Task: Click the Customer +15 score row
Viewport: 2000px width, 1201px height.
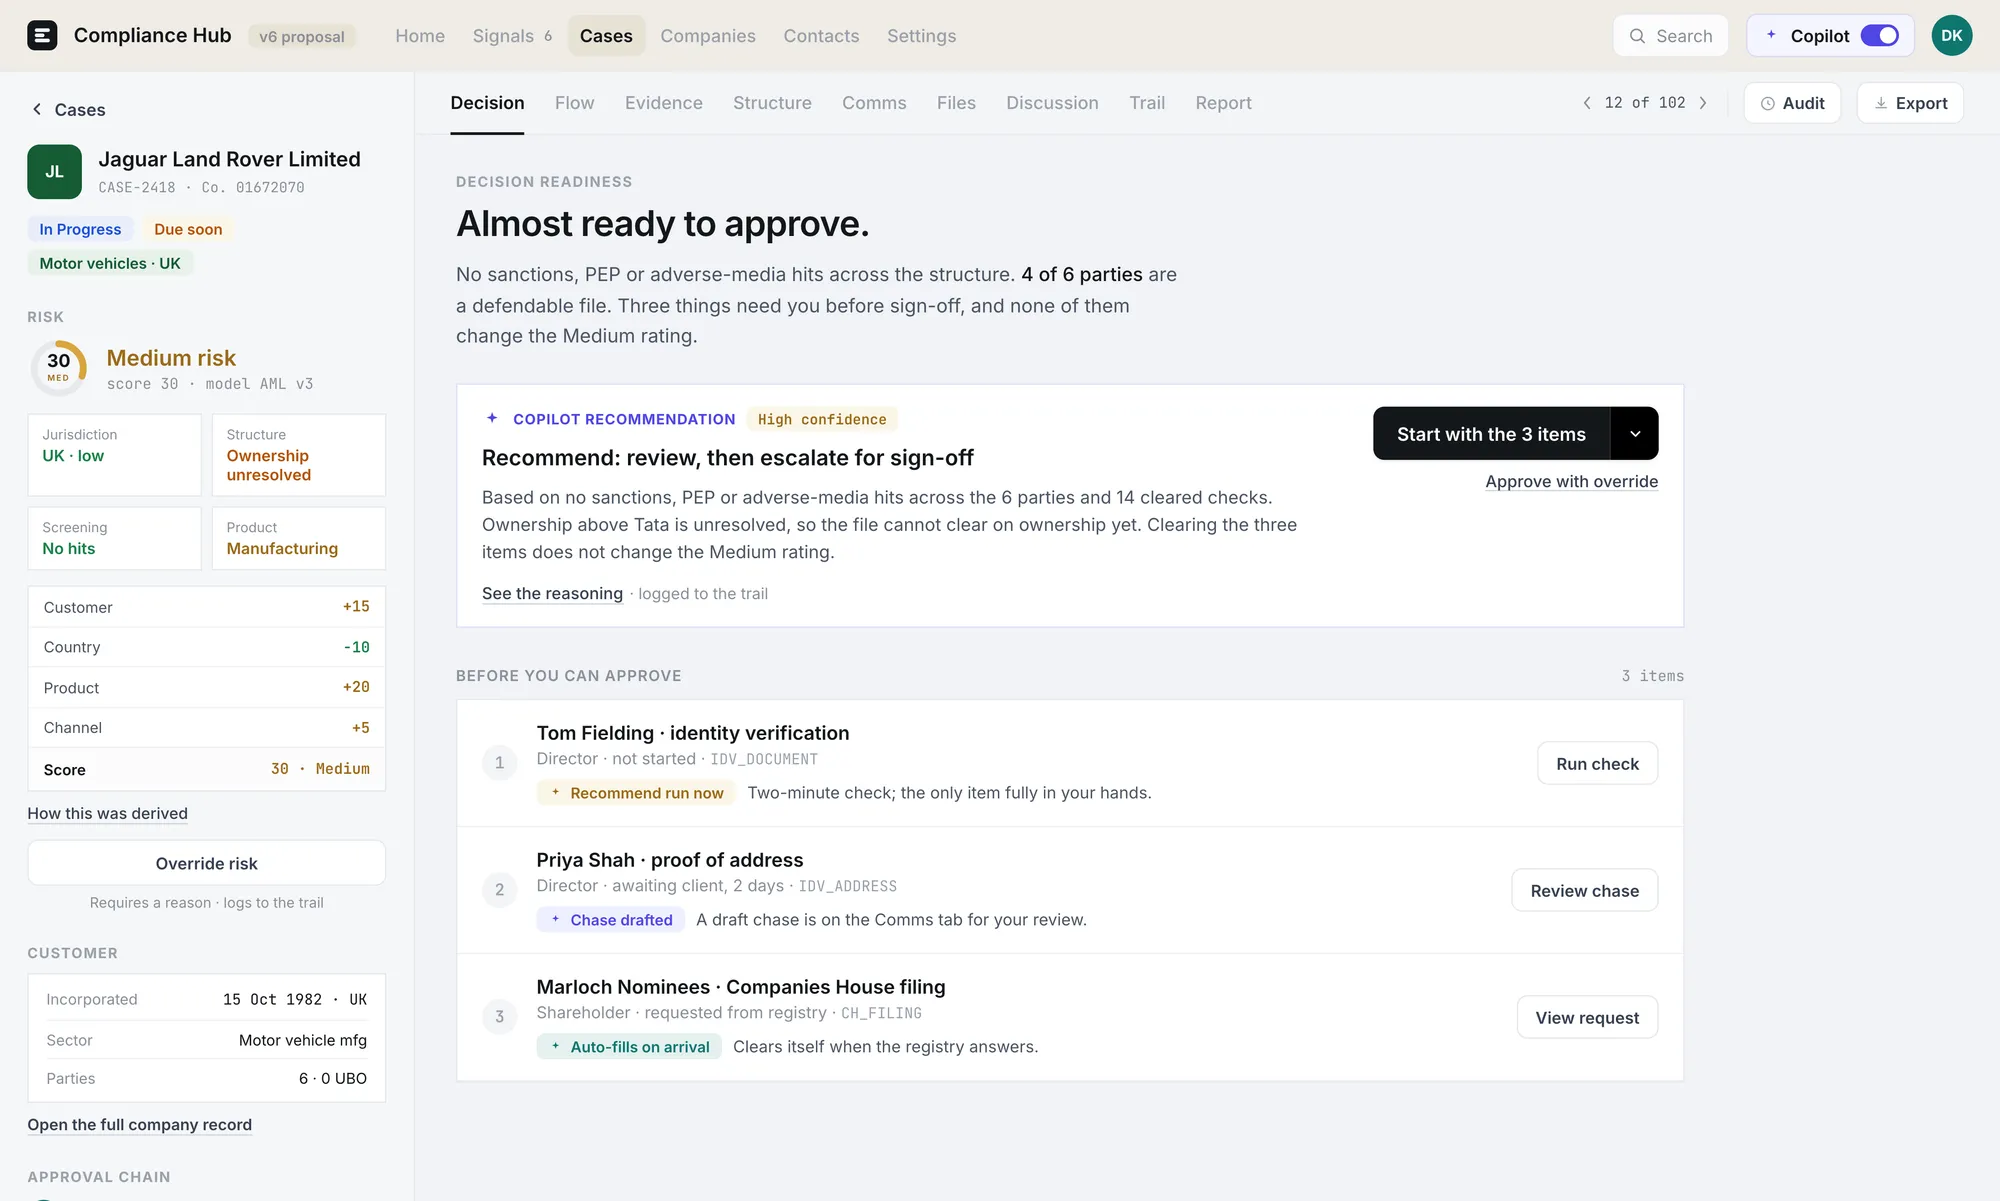Action: (206, 607)
